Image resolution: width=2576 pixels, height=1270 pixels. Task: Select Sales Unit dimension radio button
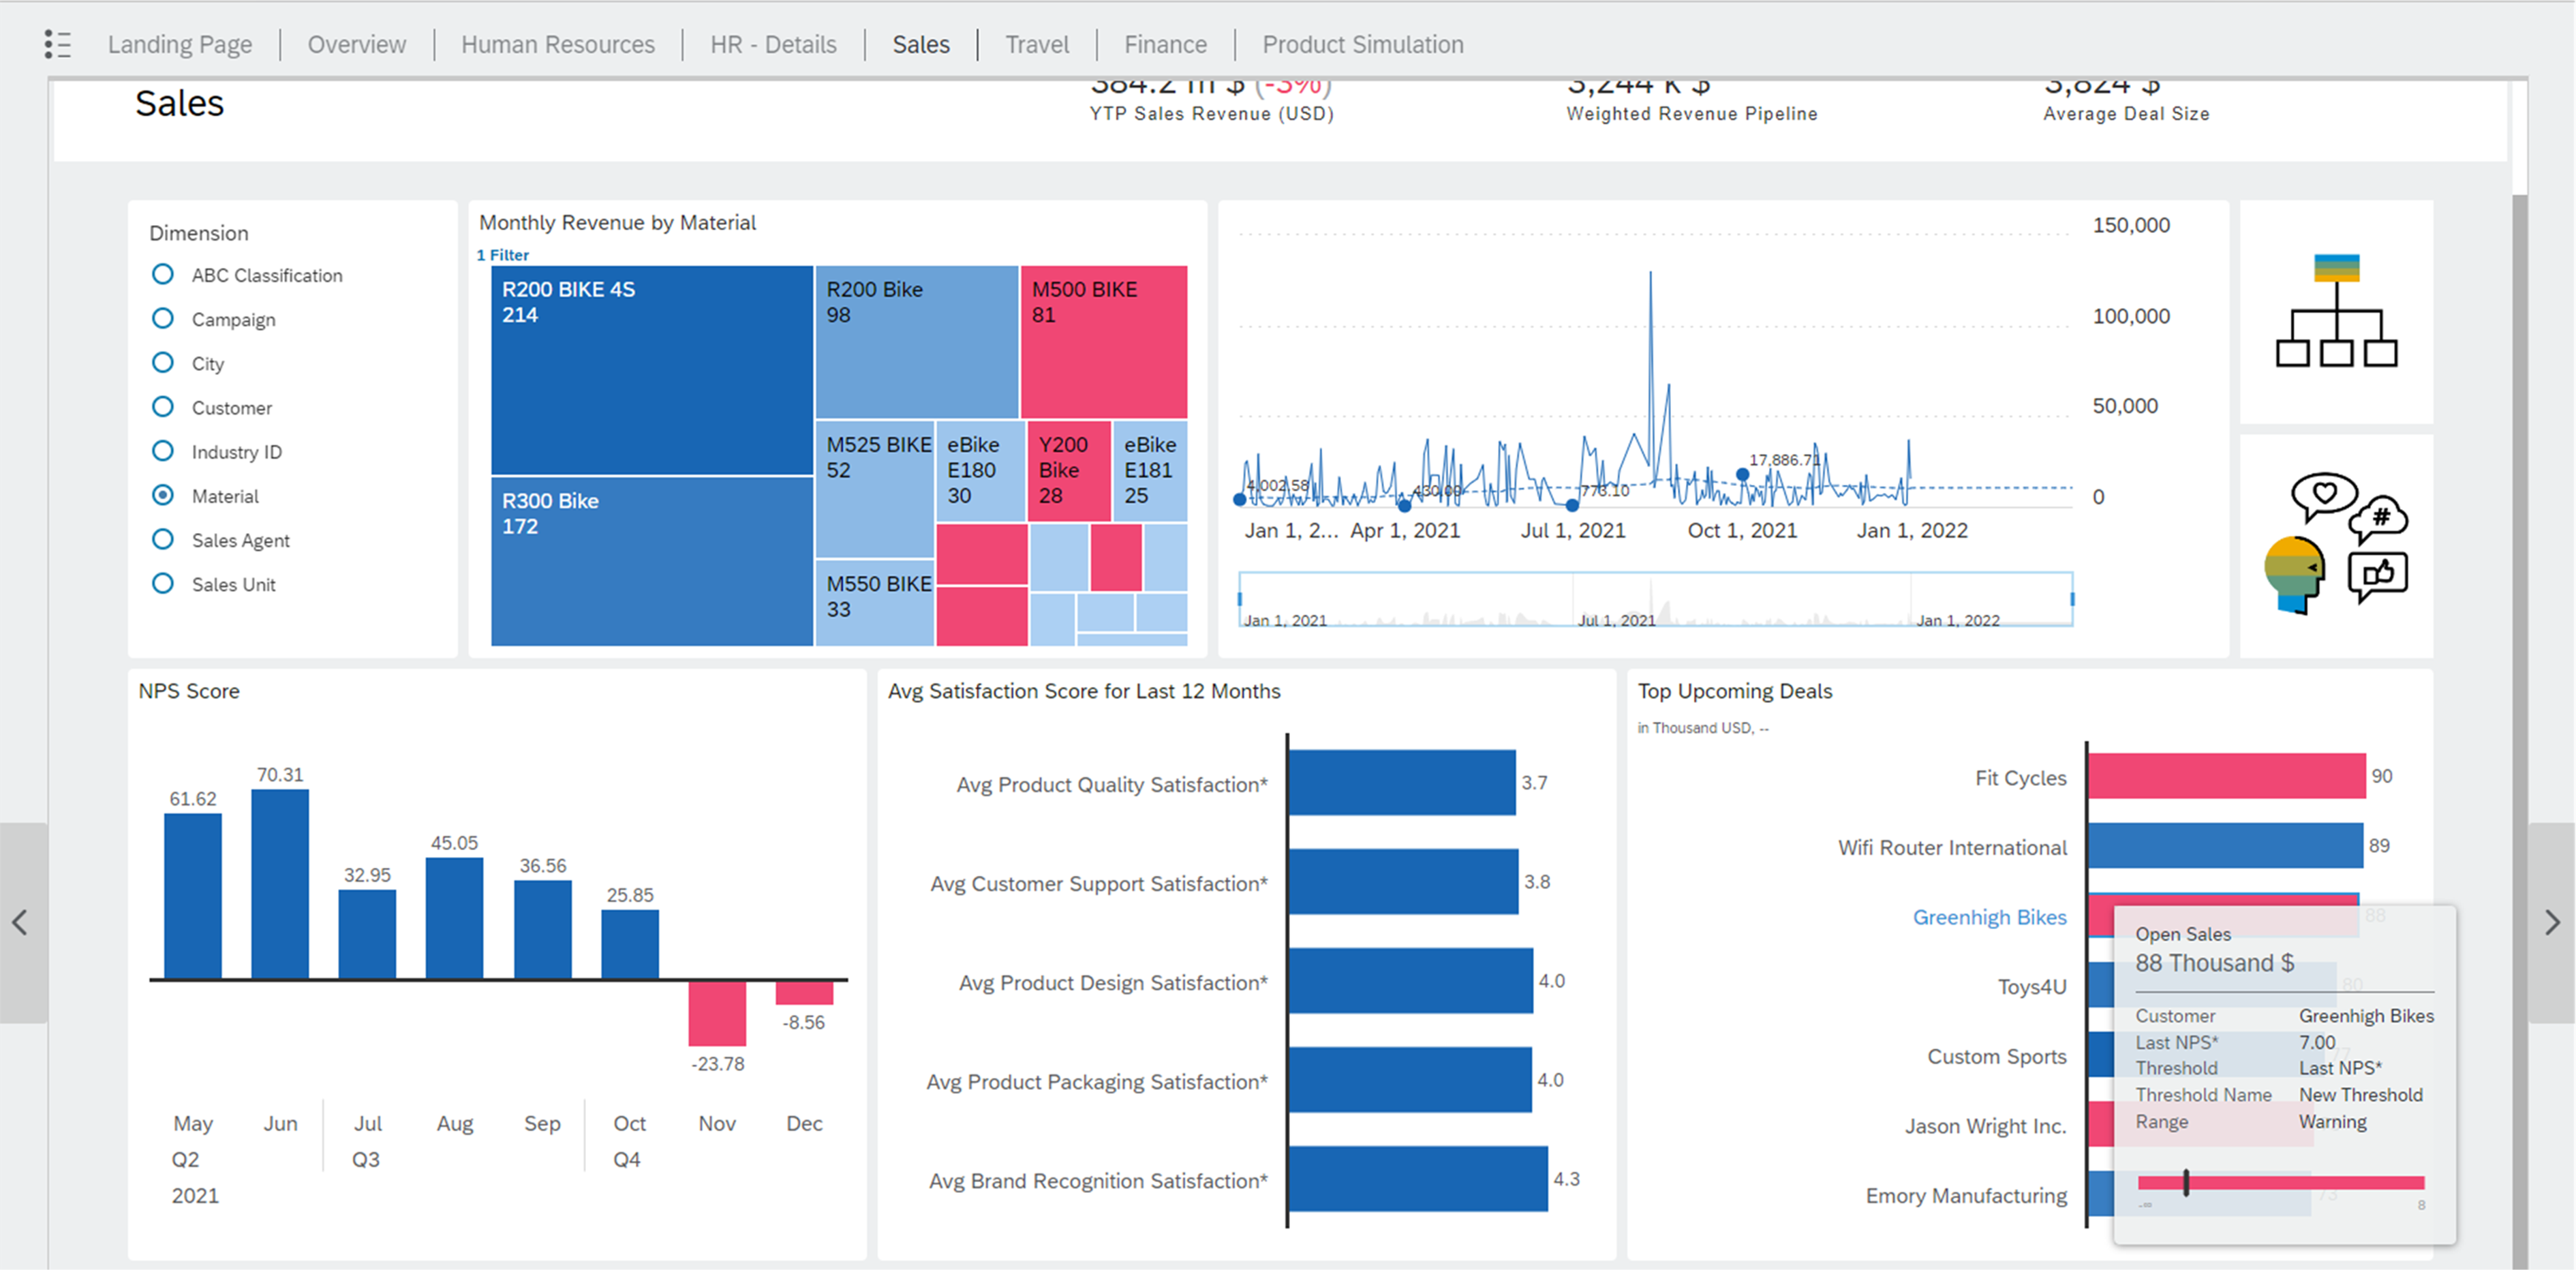click(162, 583)
